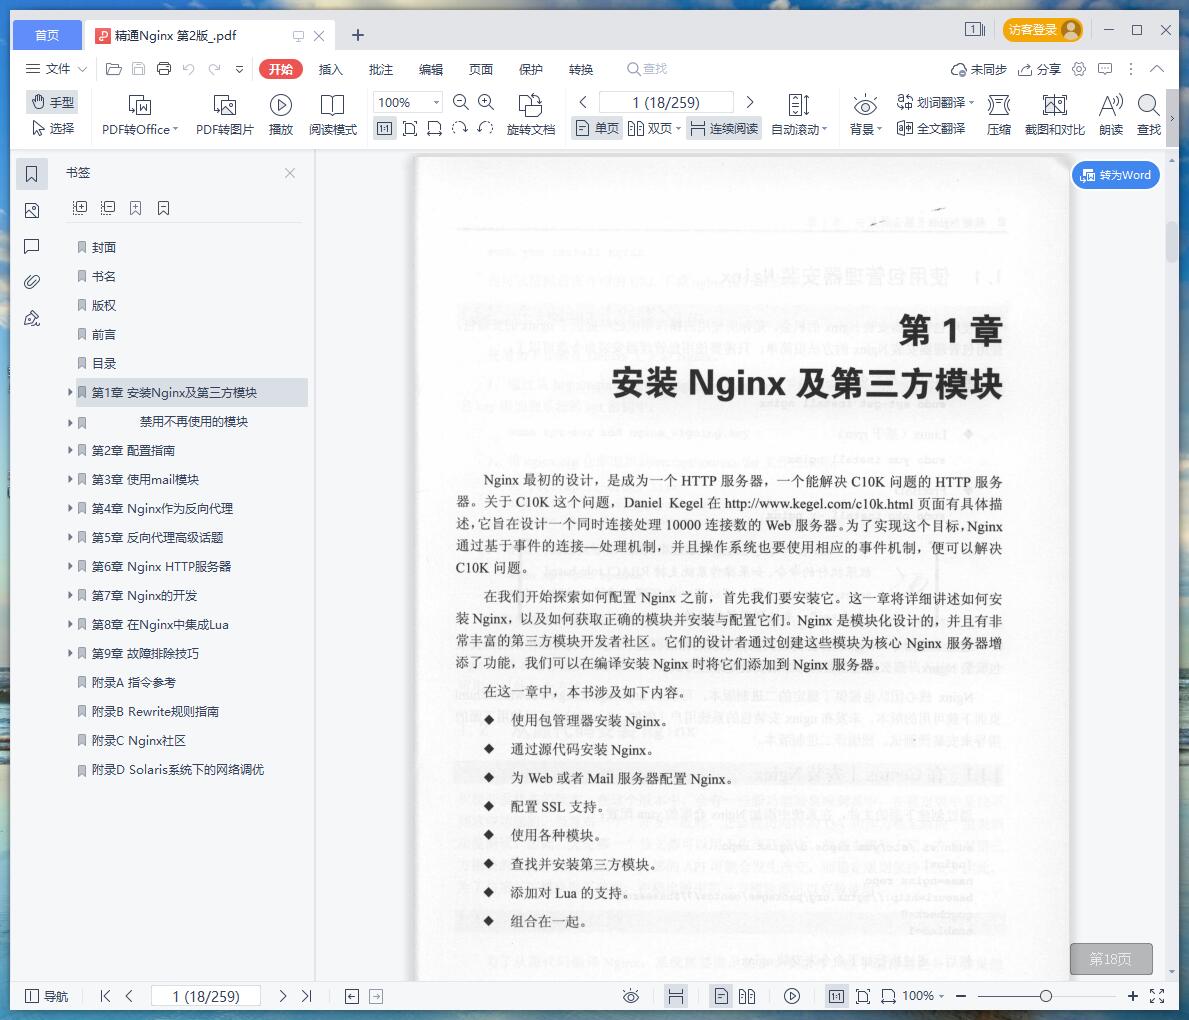Screen dimensions: 1189x1020
Task: Click the print icon
Action: click(164, 69)
